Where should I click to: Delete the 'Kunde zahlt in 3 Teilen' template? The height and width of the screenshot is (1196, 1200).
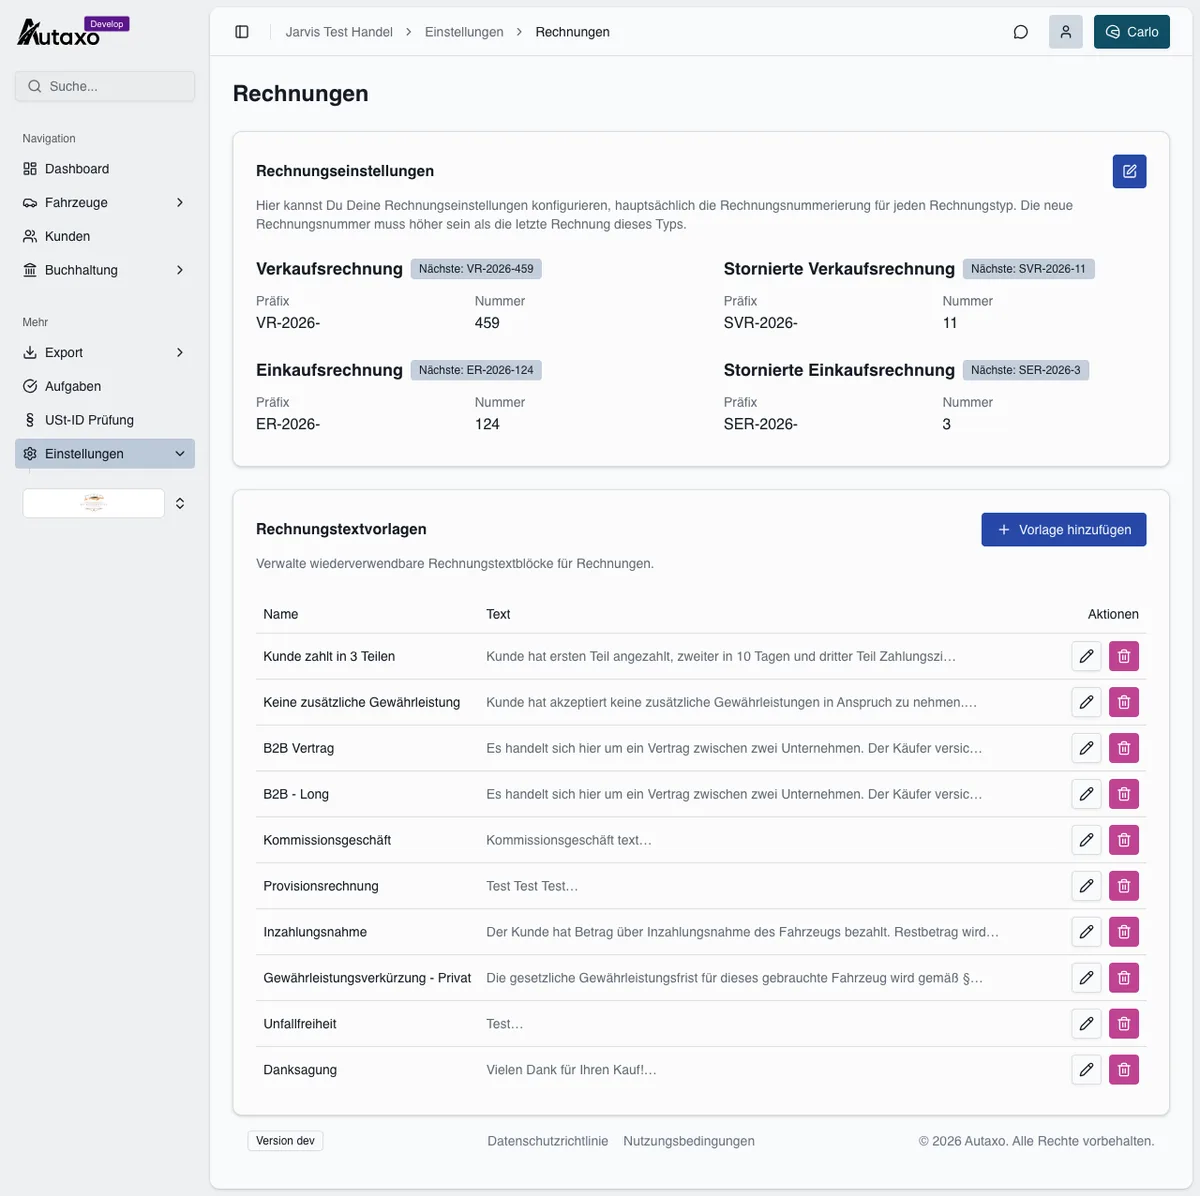tap(1124, 656)
